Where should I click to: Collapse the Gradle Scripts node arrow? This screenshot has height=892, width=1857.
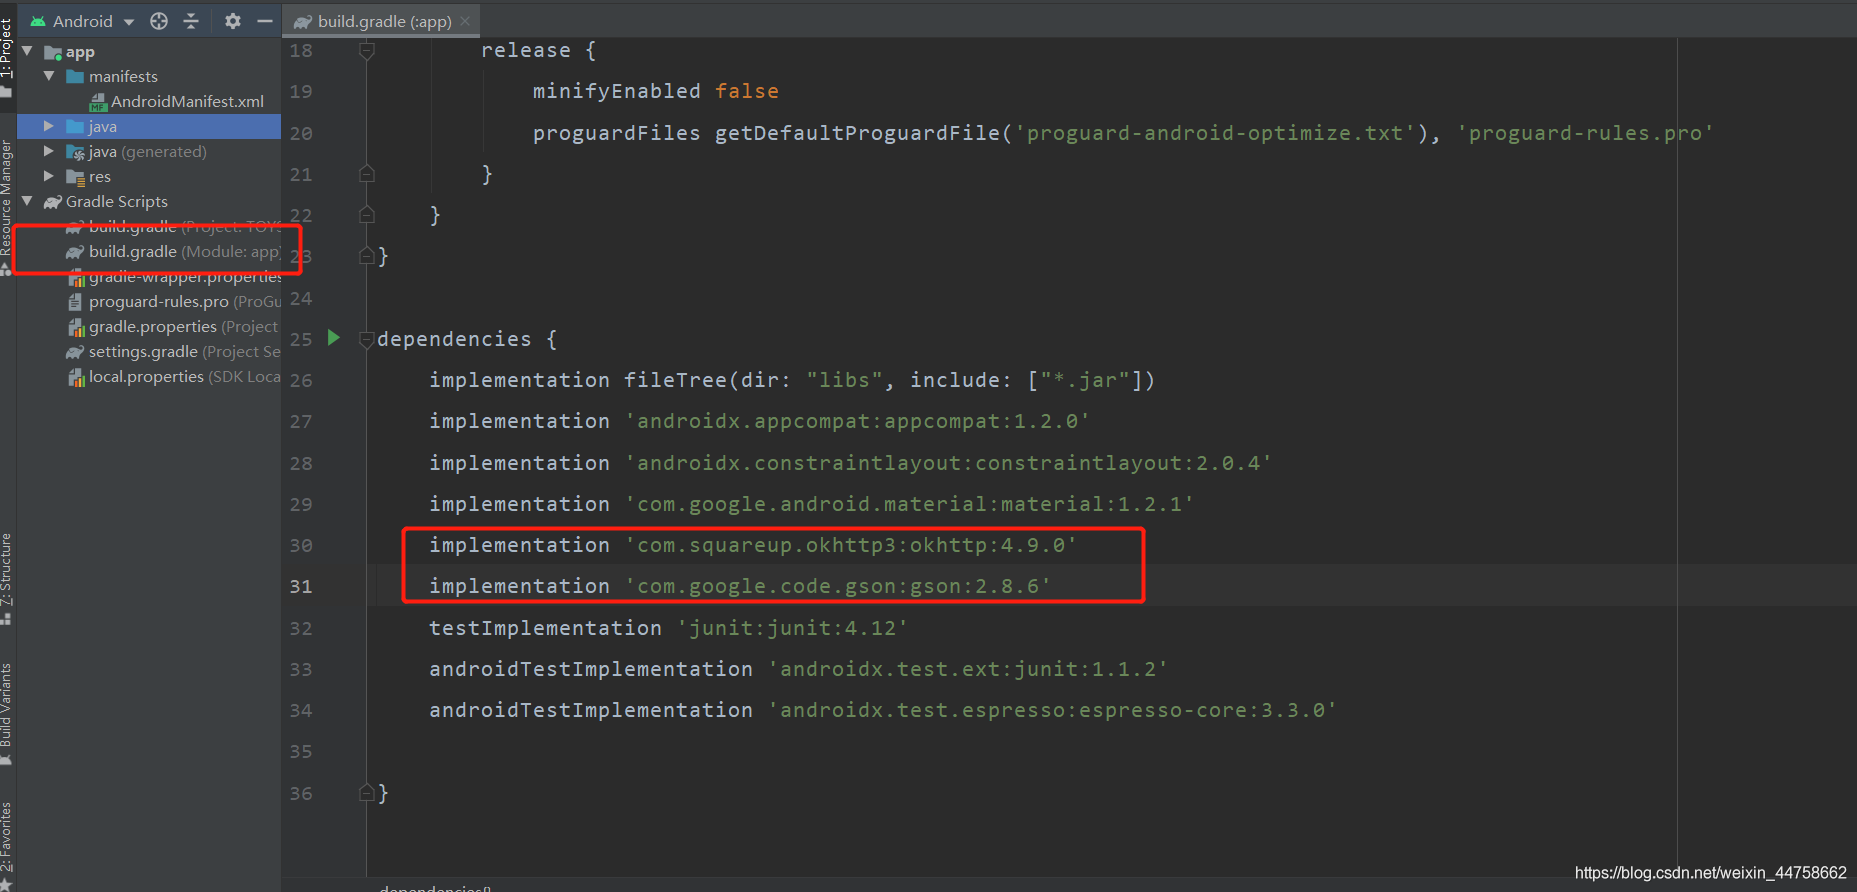(x=27, y=201)
